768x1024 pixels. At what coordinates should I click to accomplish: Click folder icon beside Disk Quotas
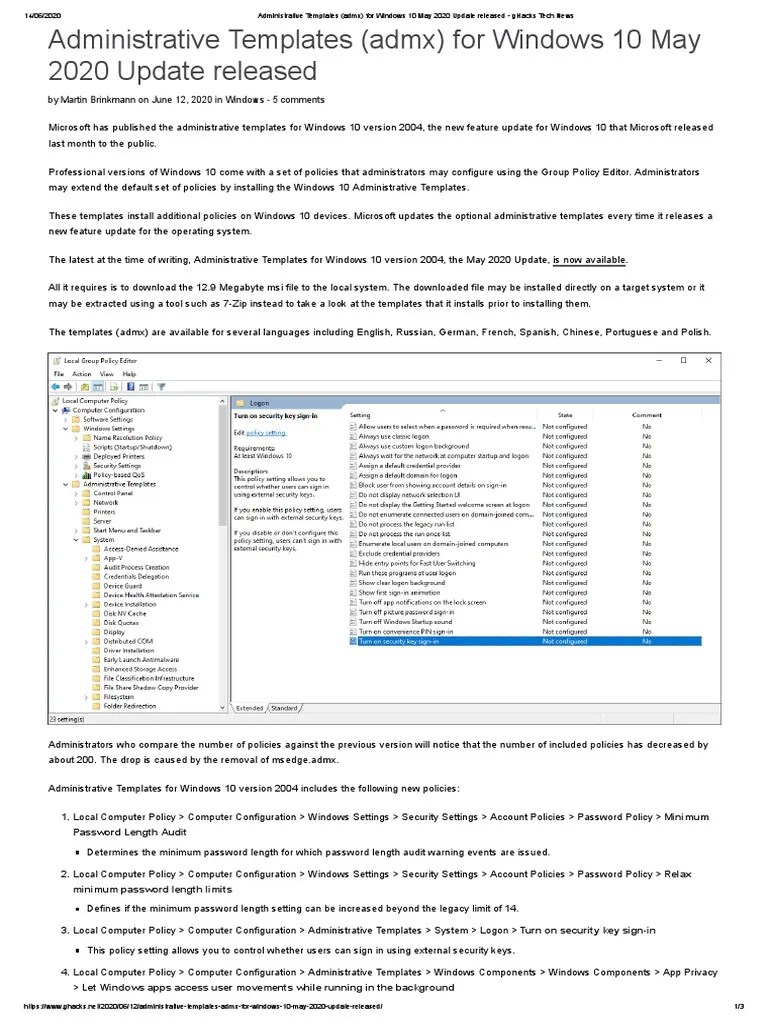(x=97, y=622)
